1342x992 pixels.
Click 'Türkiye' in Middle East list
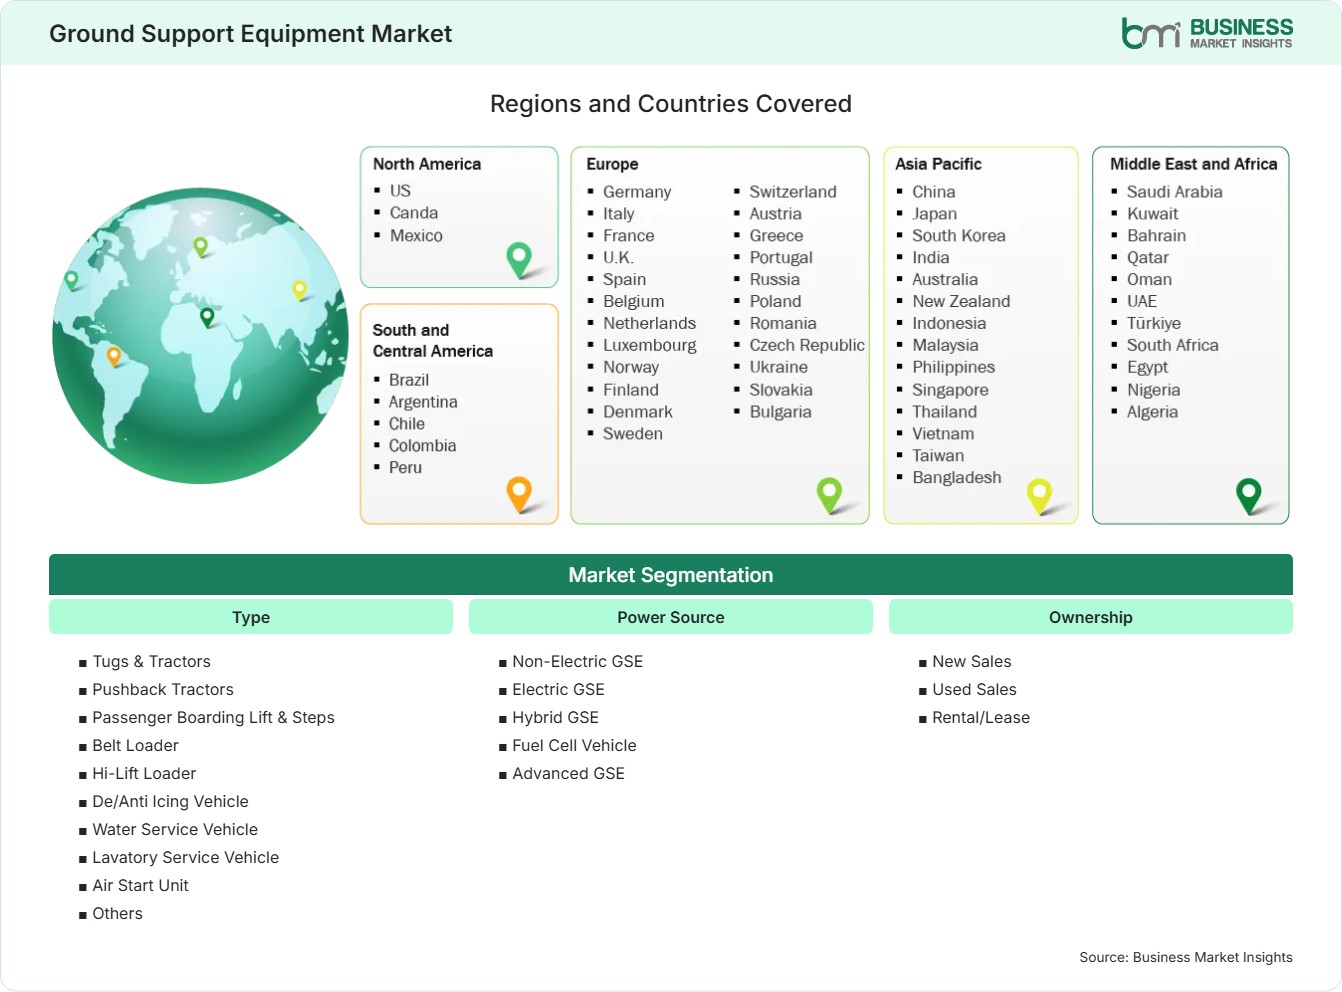pos(1153,324)
